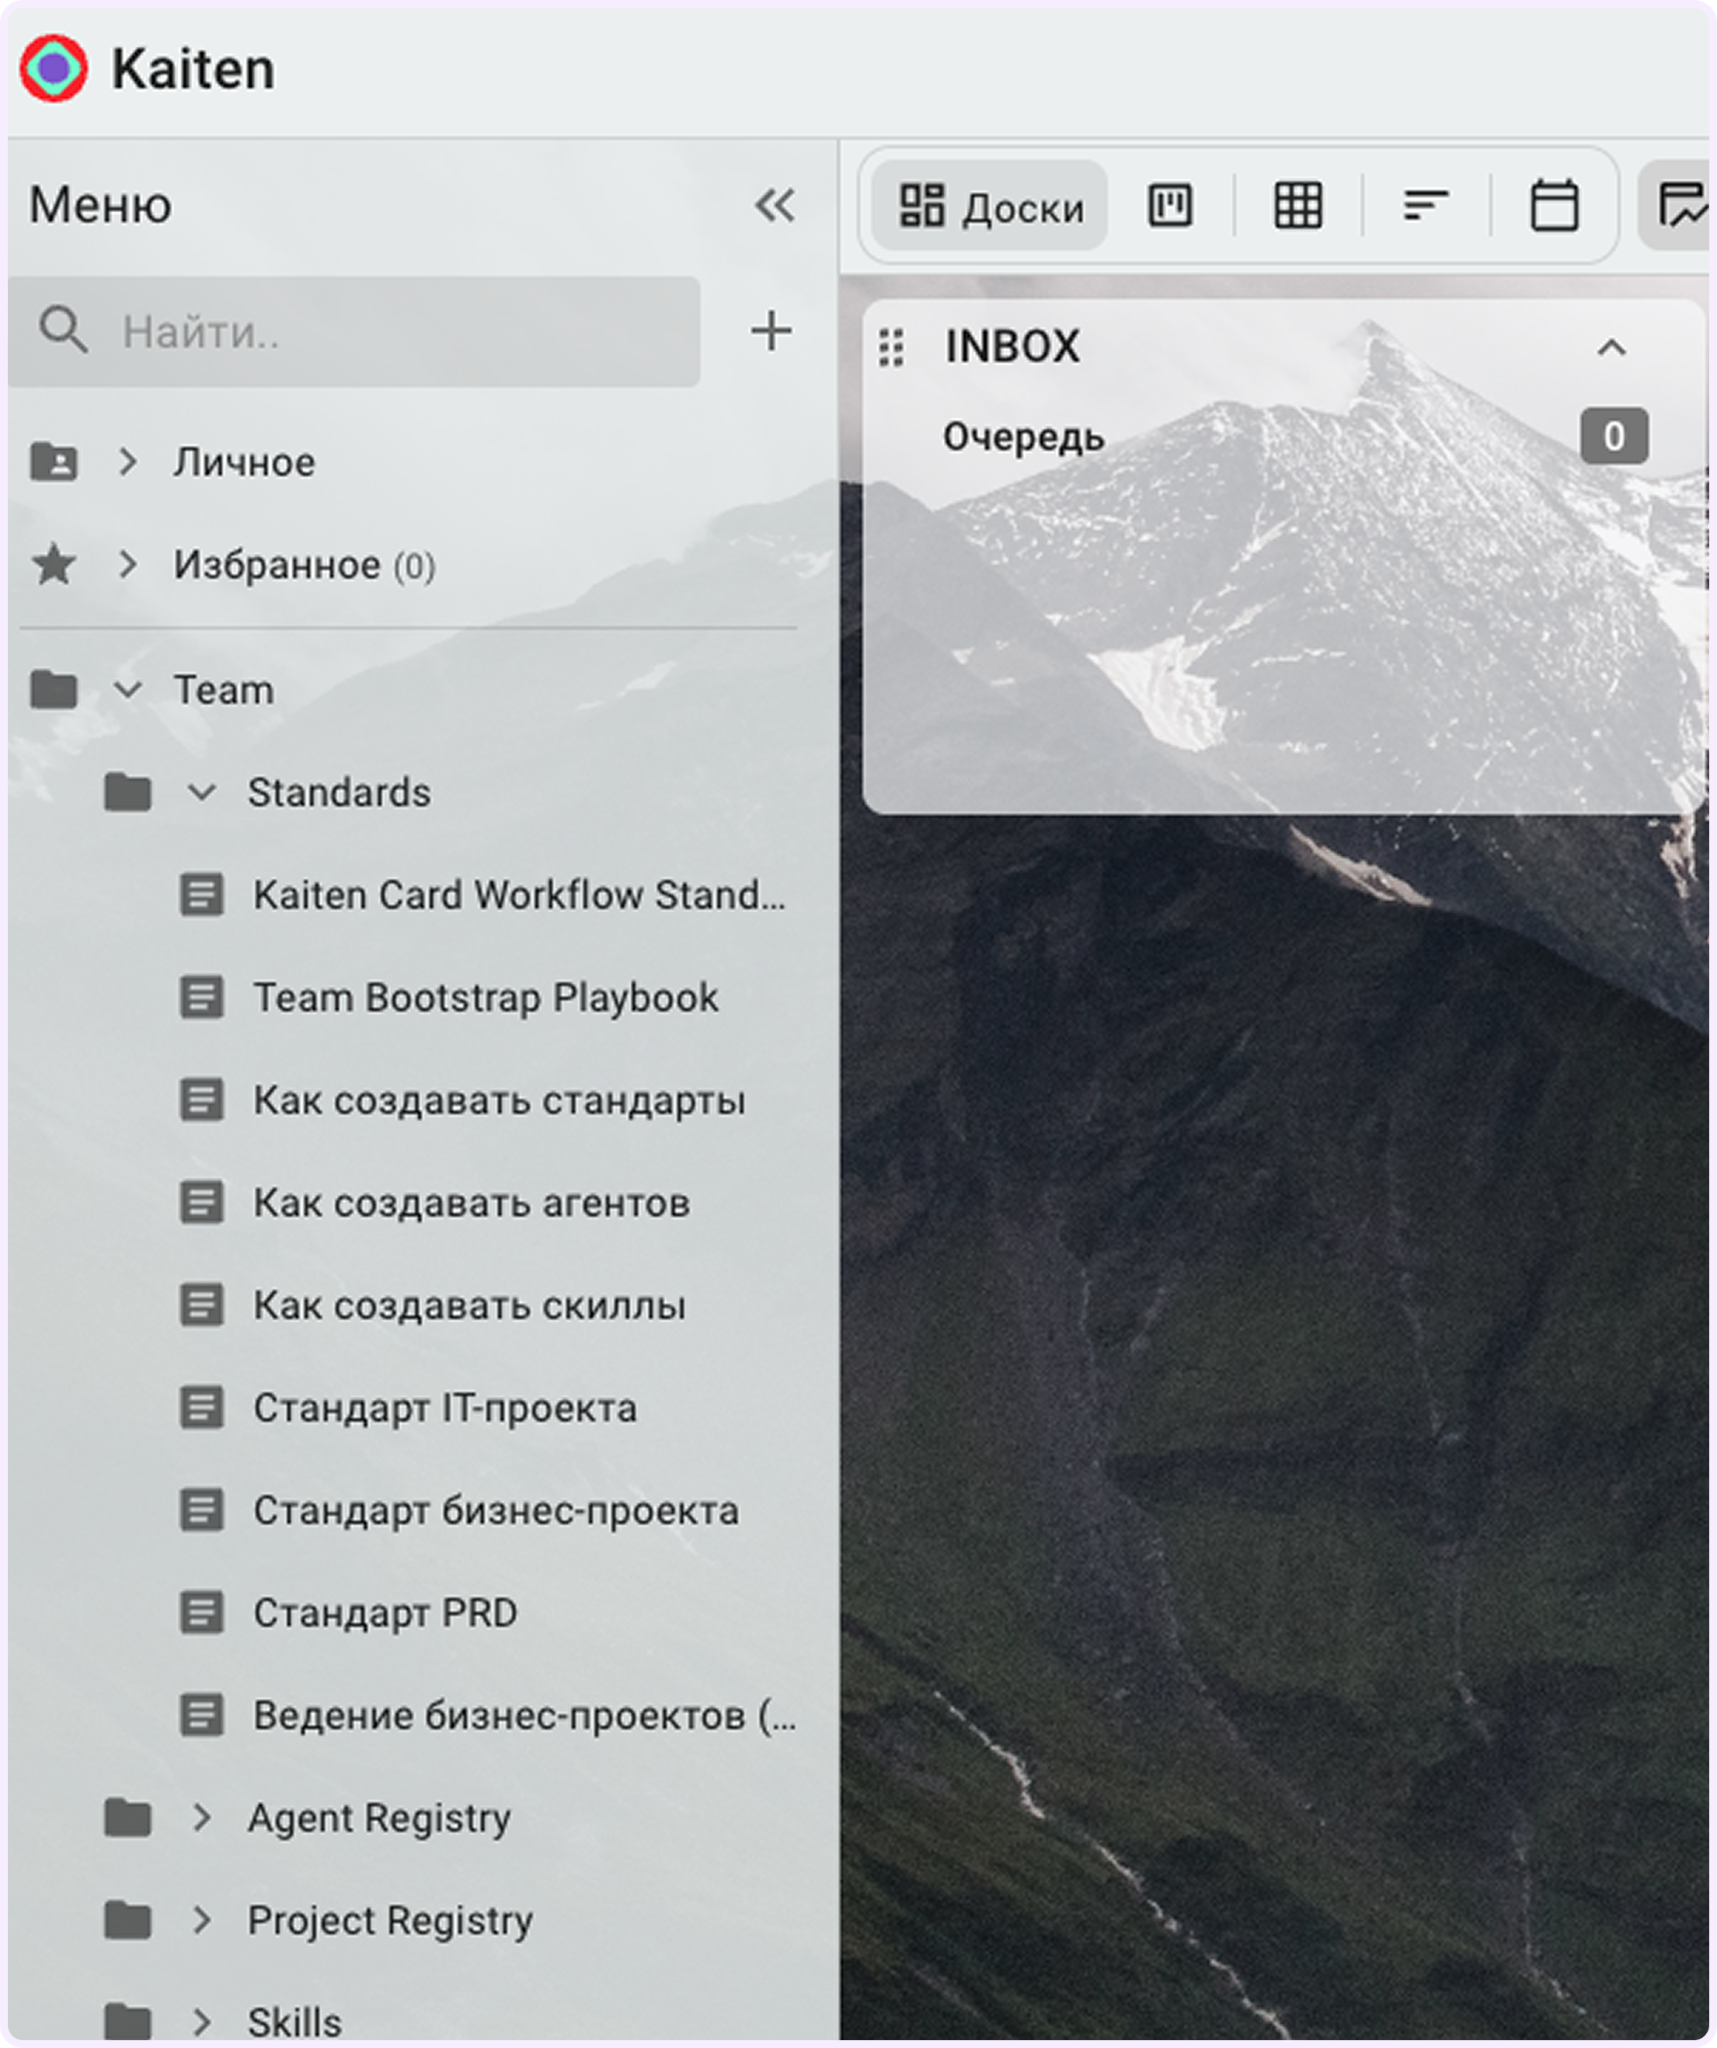Open the sorted list view icon

point(1426,206)
